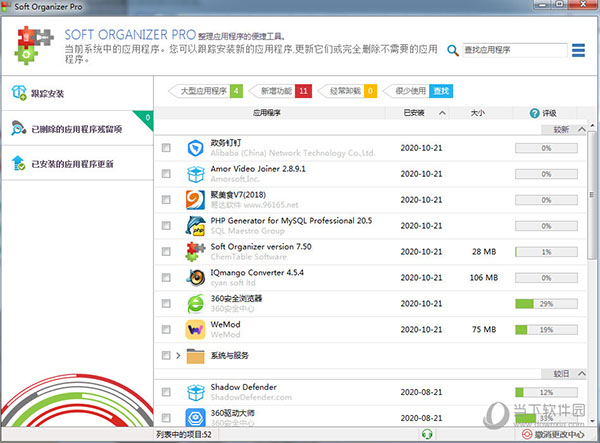Viewport: 600px width, 443px height.
Task: Tick the Shadow Defender checkbox
Action: (166, 392)
